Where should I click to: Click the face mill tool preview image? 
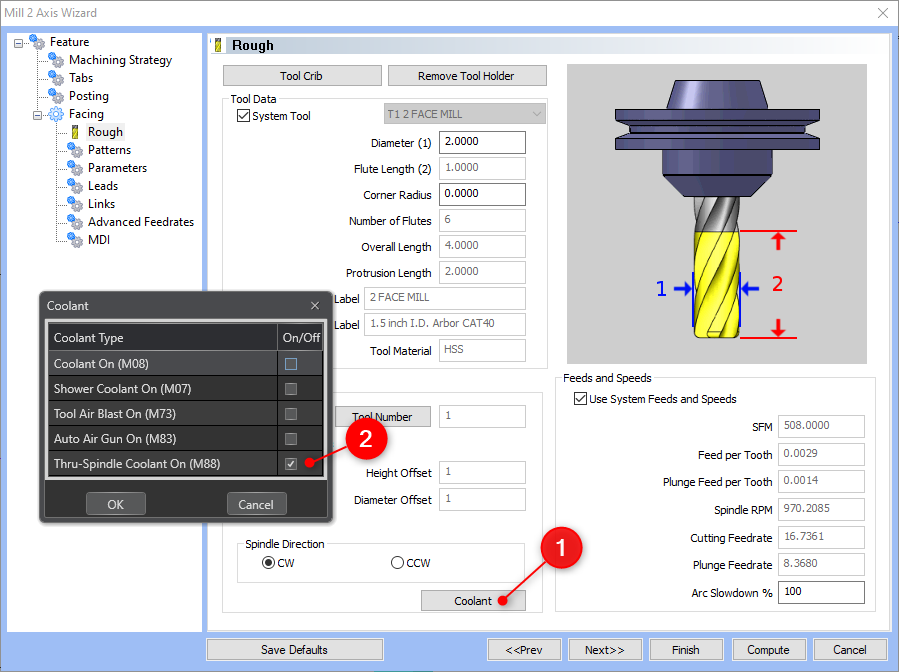click(717, 214)
